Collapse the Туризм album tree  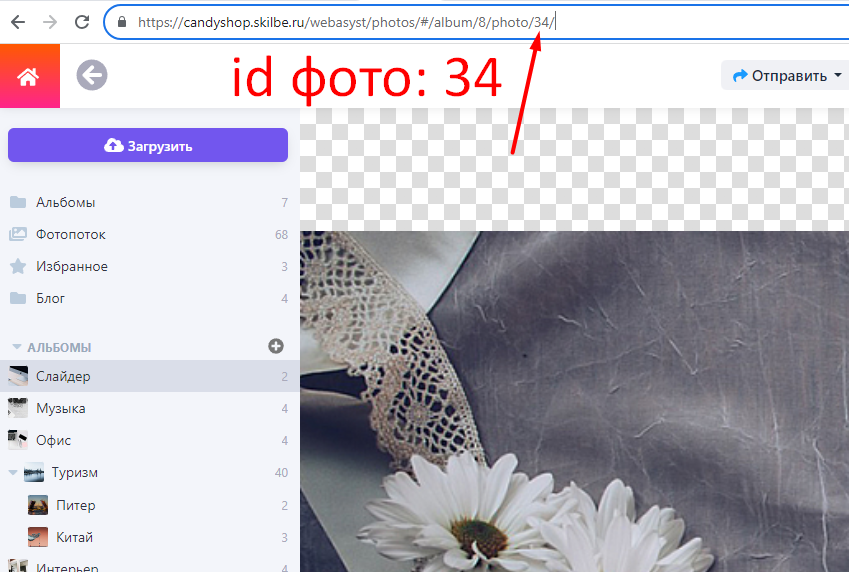point(14,473)
